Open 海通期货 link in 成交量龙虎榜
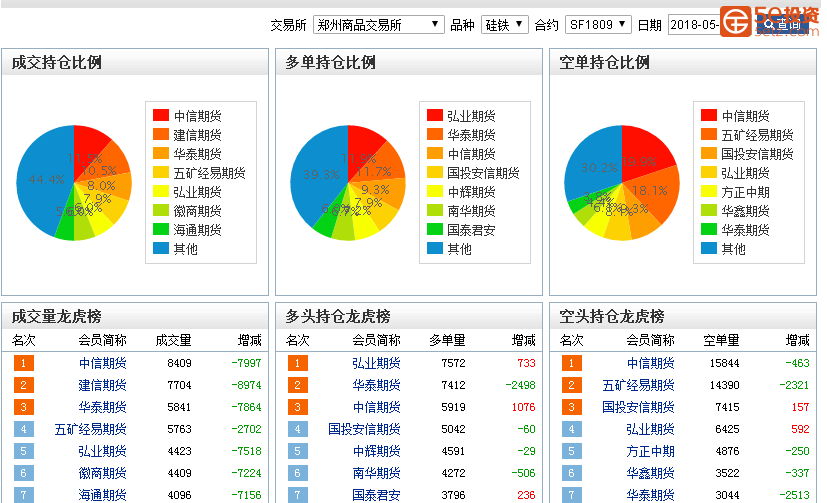This screenshot has height=503, width=827. pos(102,495)
